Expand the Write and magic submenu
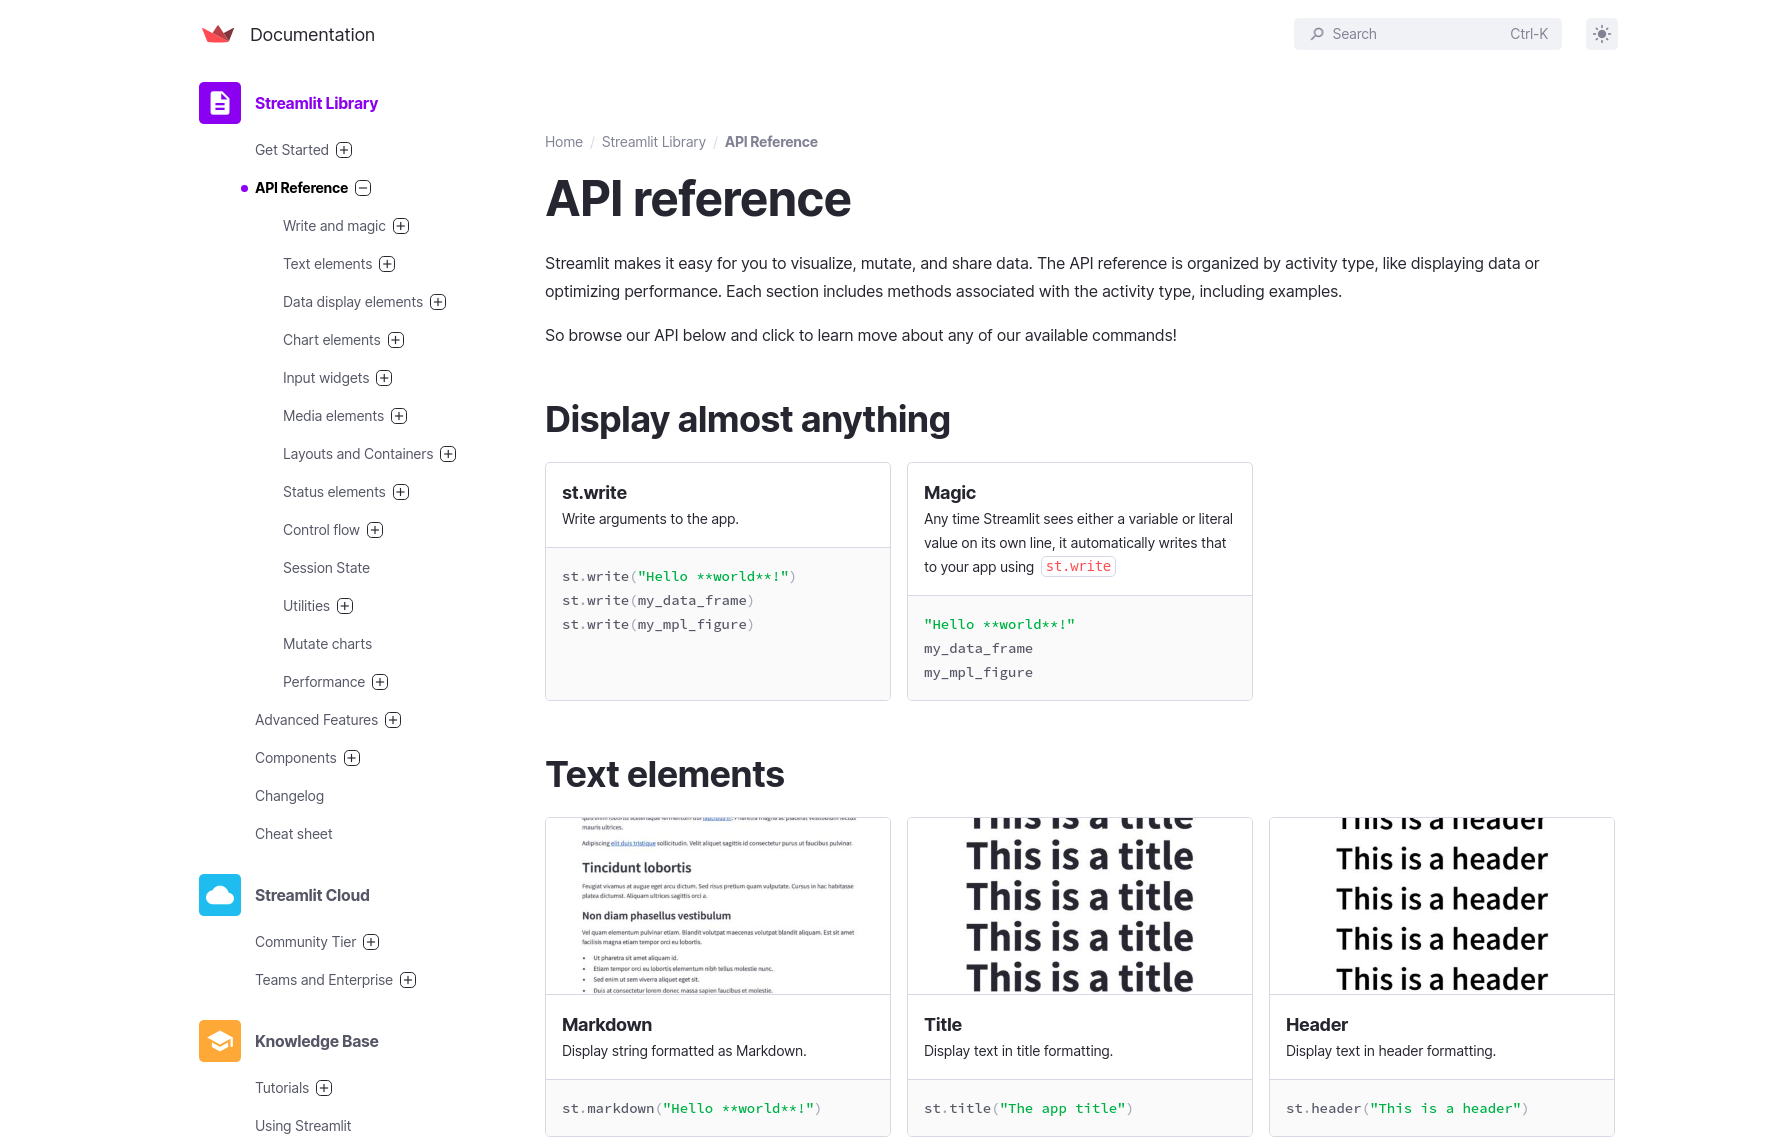 401,226
